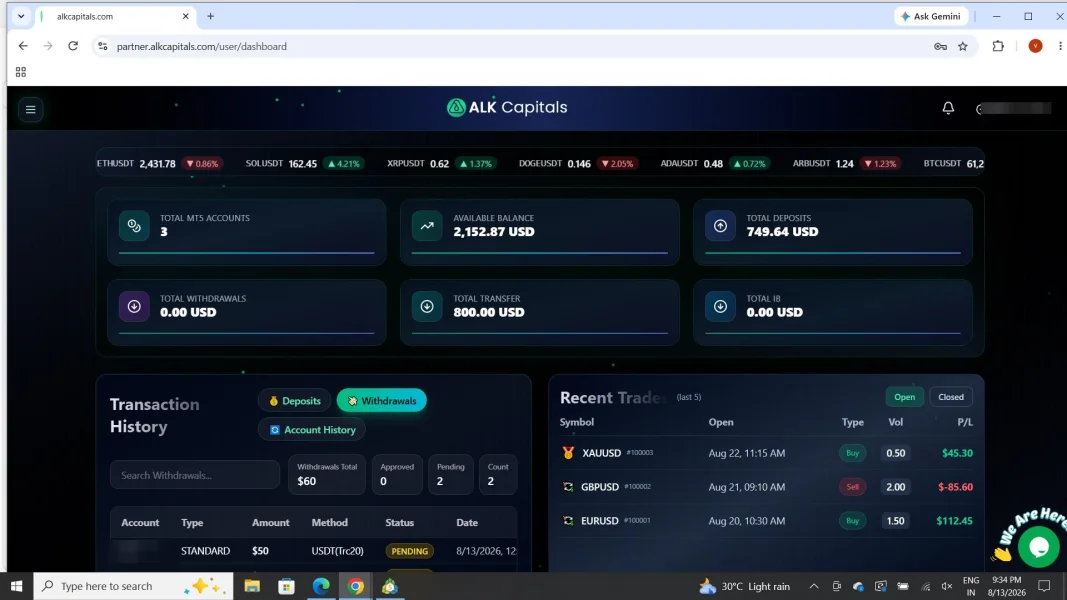Viewport: 1067px width, 600px height.
Task: Click the Available Balance trend icon
Action: click(427, 226)
